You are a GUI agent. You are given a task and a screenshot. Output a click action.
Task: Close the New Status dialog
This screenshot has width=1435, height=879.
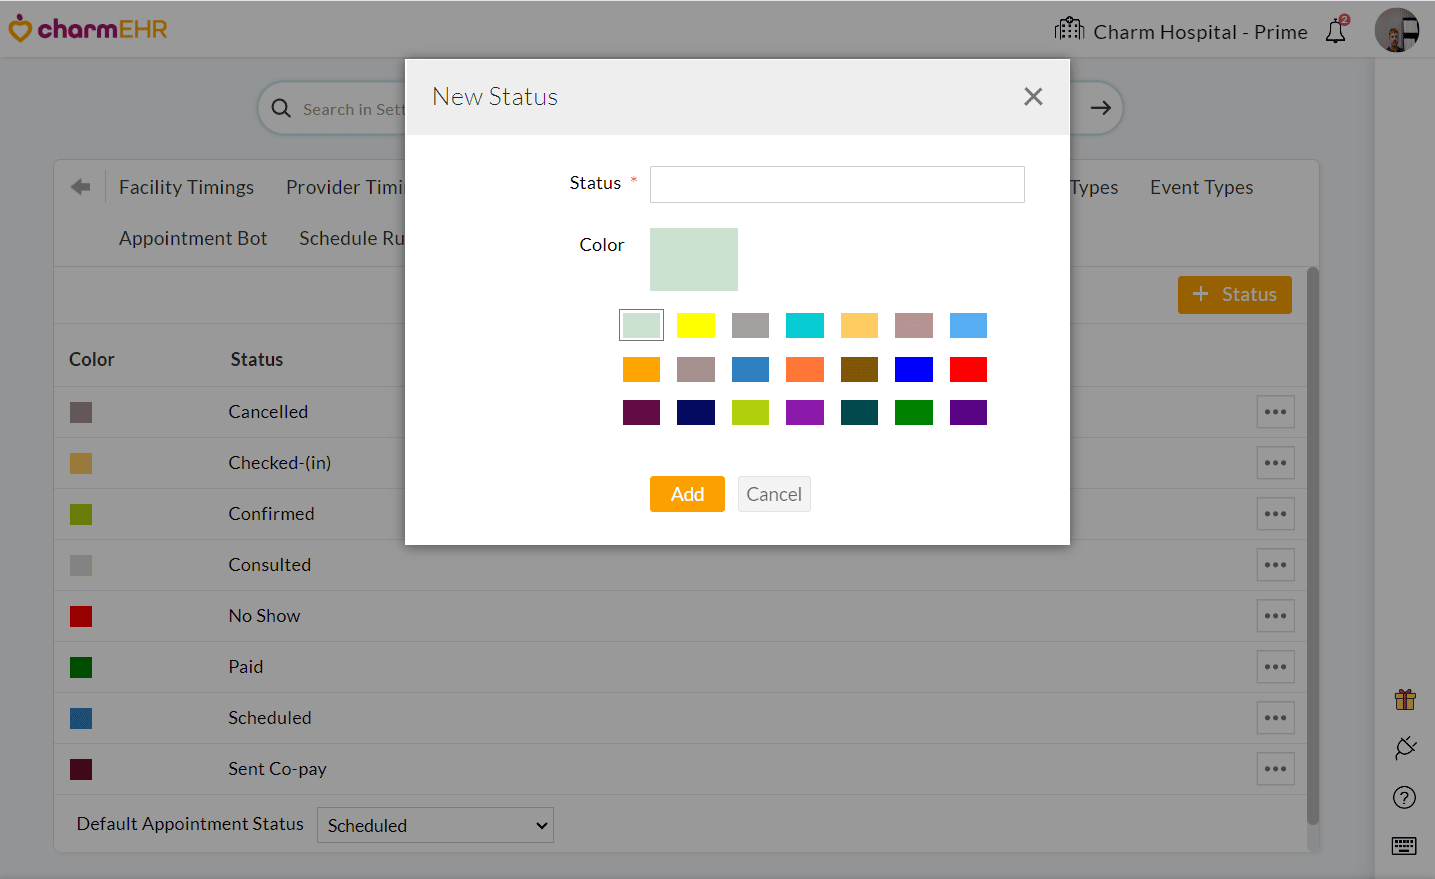[1033, 96]
